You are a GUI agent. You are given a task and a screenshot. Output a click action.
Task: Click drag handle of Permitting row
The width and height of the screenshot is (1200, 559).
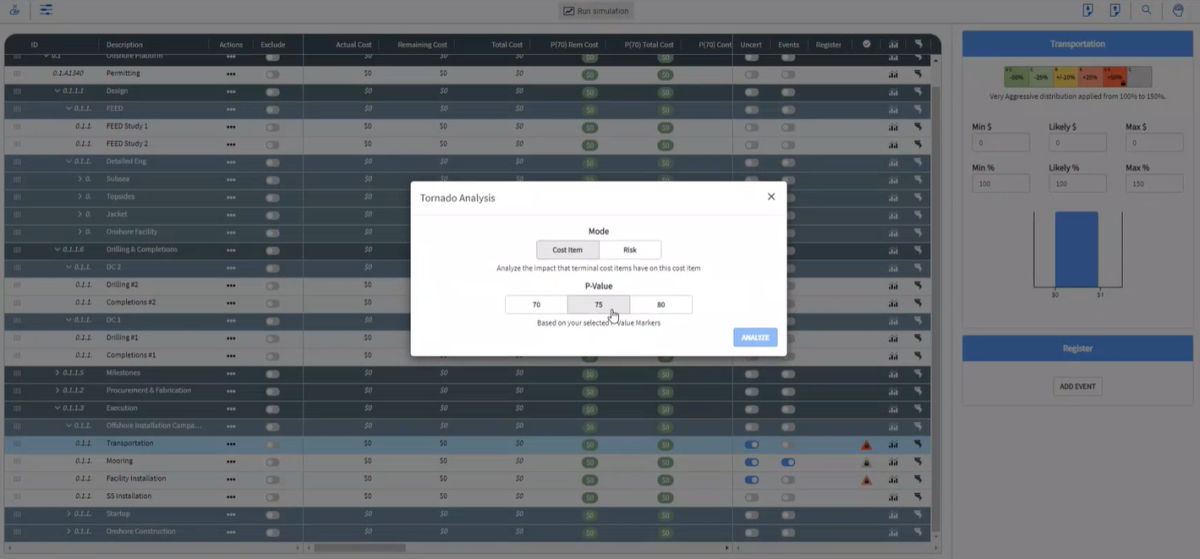16,74
